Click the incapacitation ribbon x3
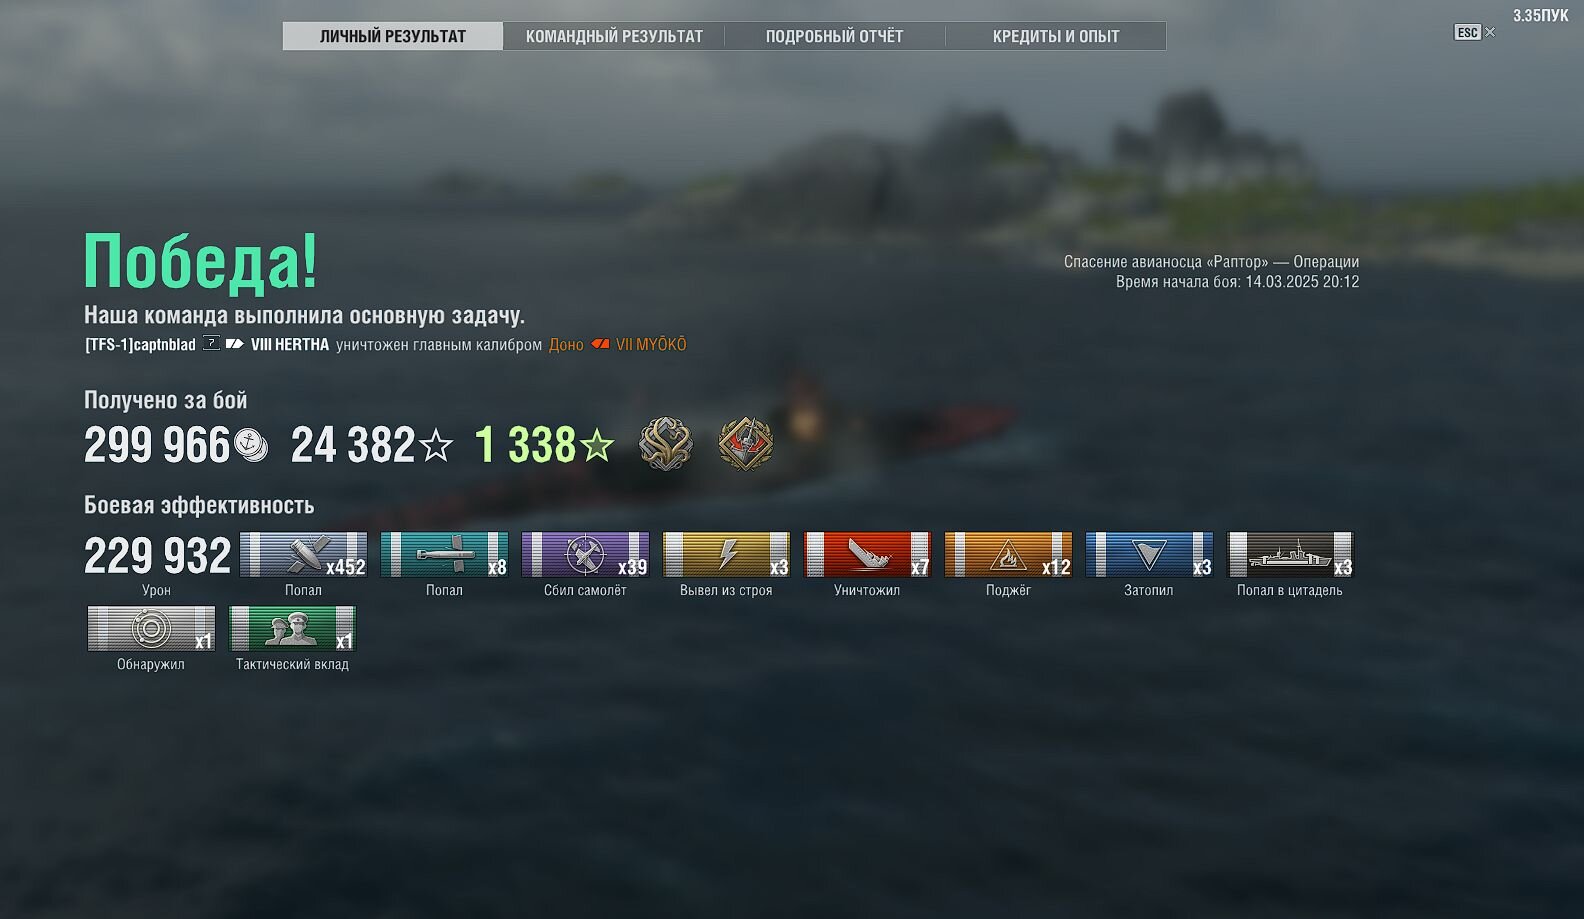Image resolution: width=1584 pixels, height=919 pixels. (x=726, y=555)
